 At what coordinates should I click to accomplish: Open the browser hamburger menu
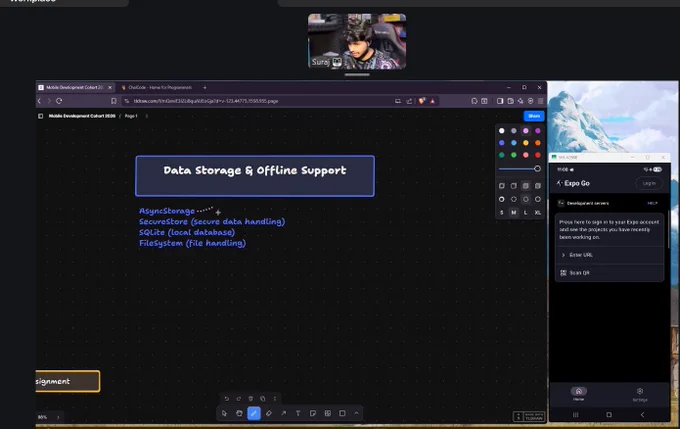[x=540, y=101]
